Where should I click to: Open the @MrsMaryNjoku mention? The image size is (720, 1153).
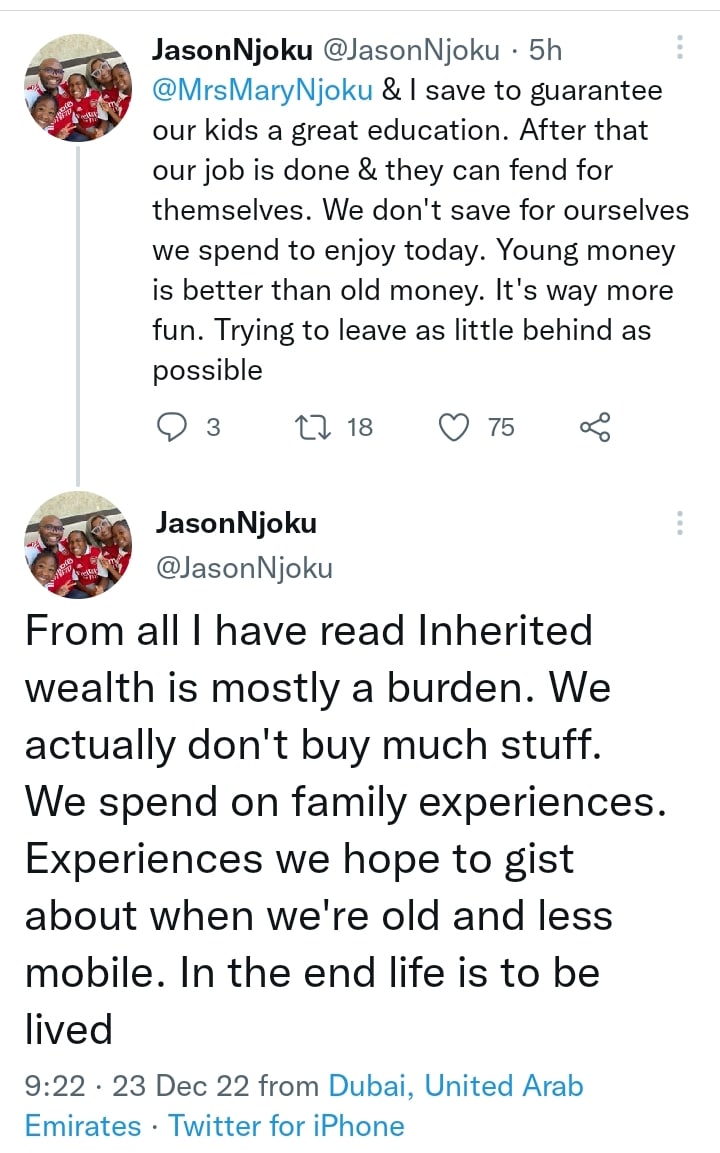coord(262,89)
